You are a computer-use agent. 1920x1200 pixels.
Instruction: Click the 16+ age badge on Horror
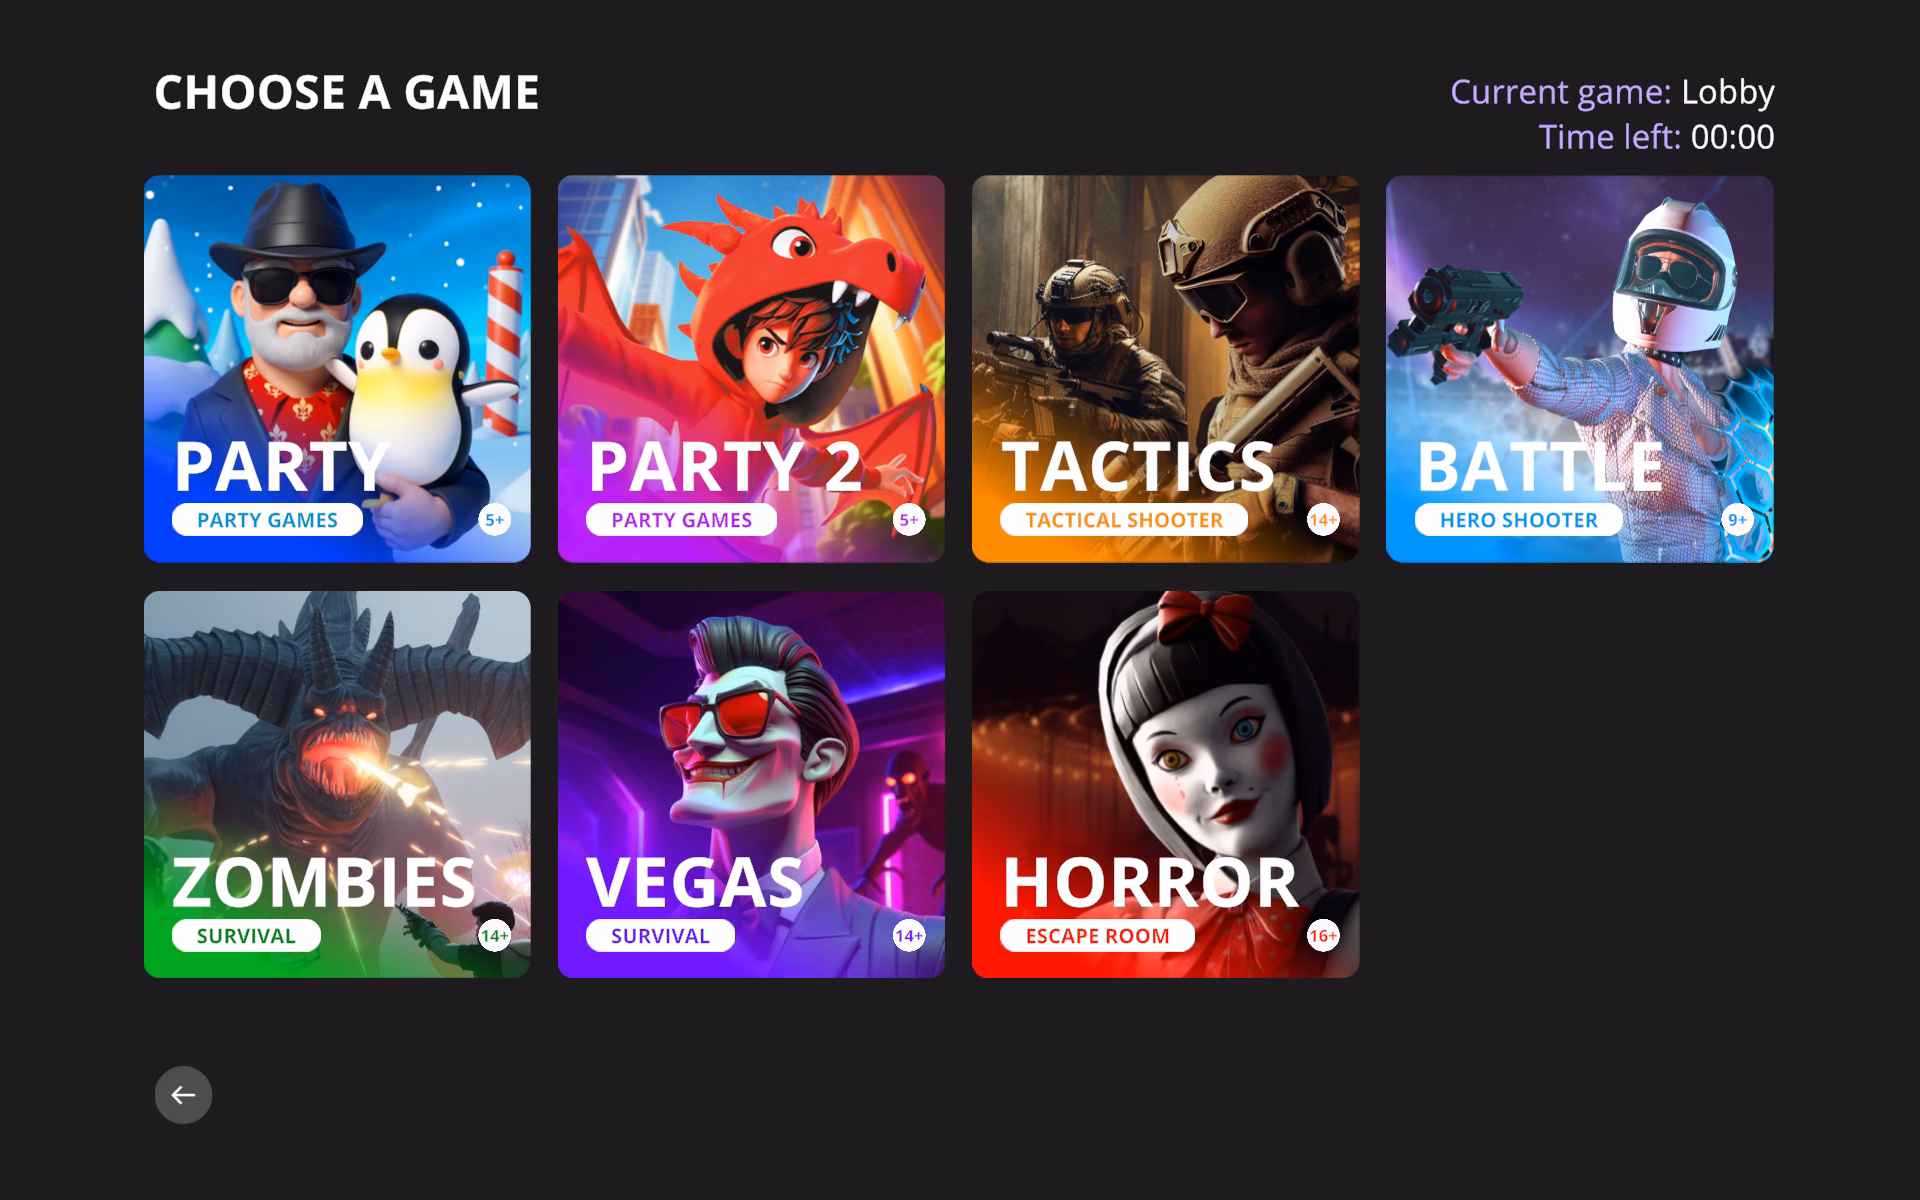click(1322, 936)
